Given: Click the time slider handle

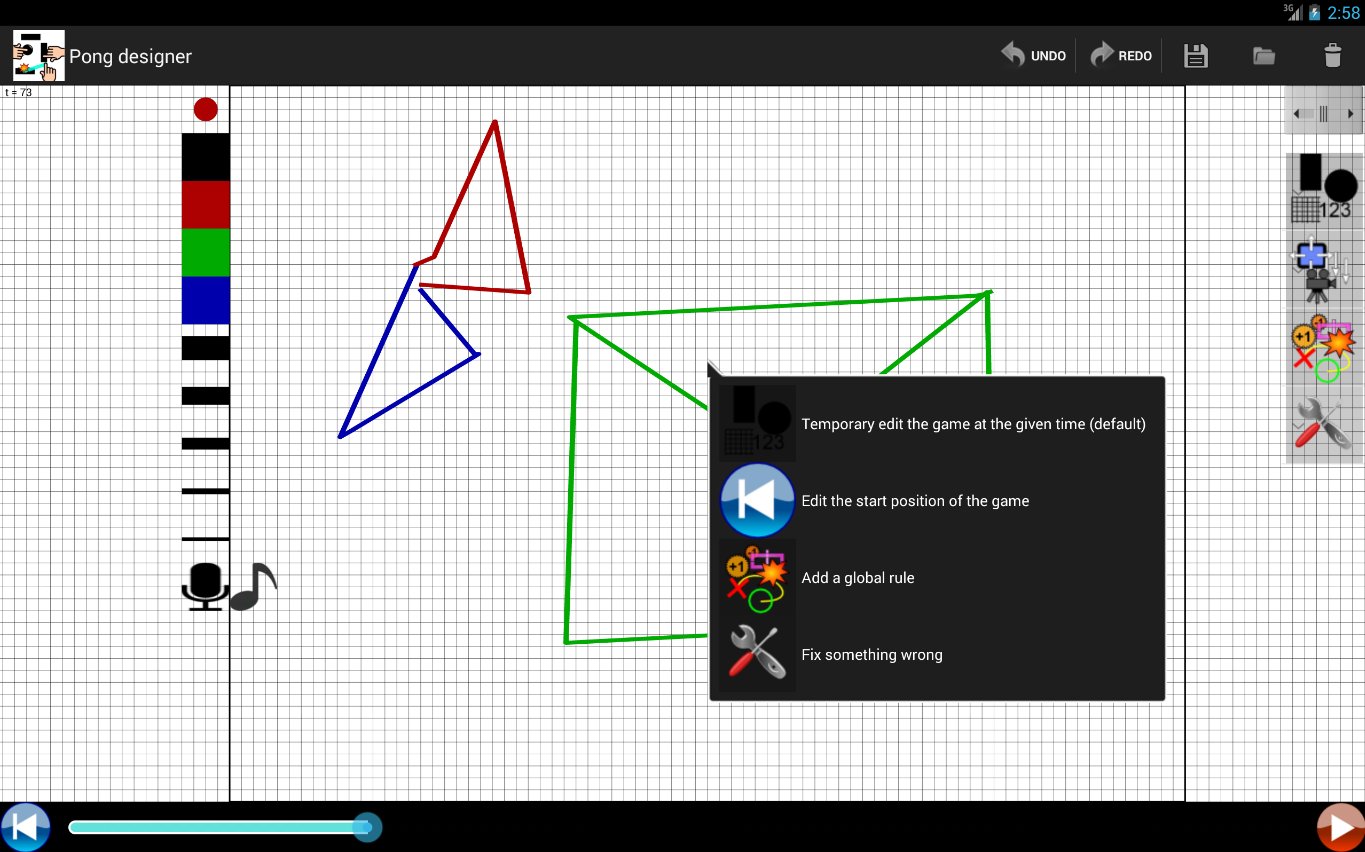Looking at the screenshot, I should click(367, 827).
